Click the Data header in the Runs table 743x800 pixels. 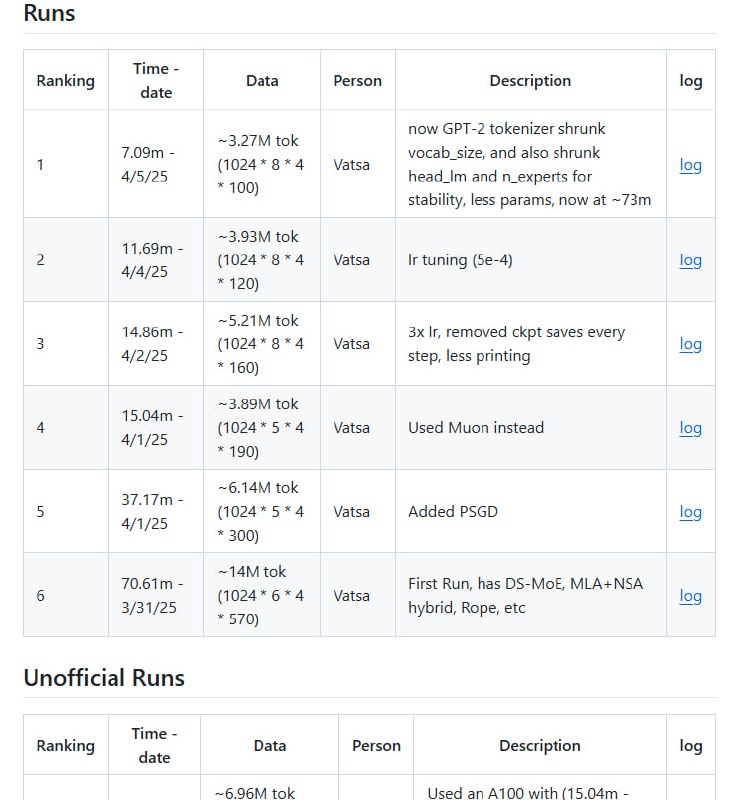(262, 81)
